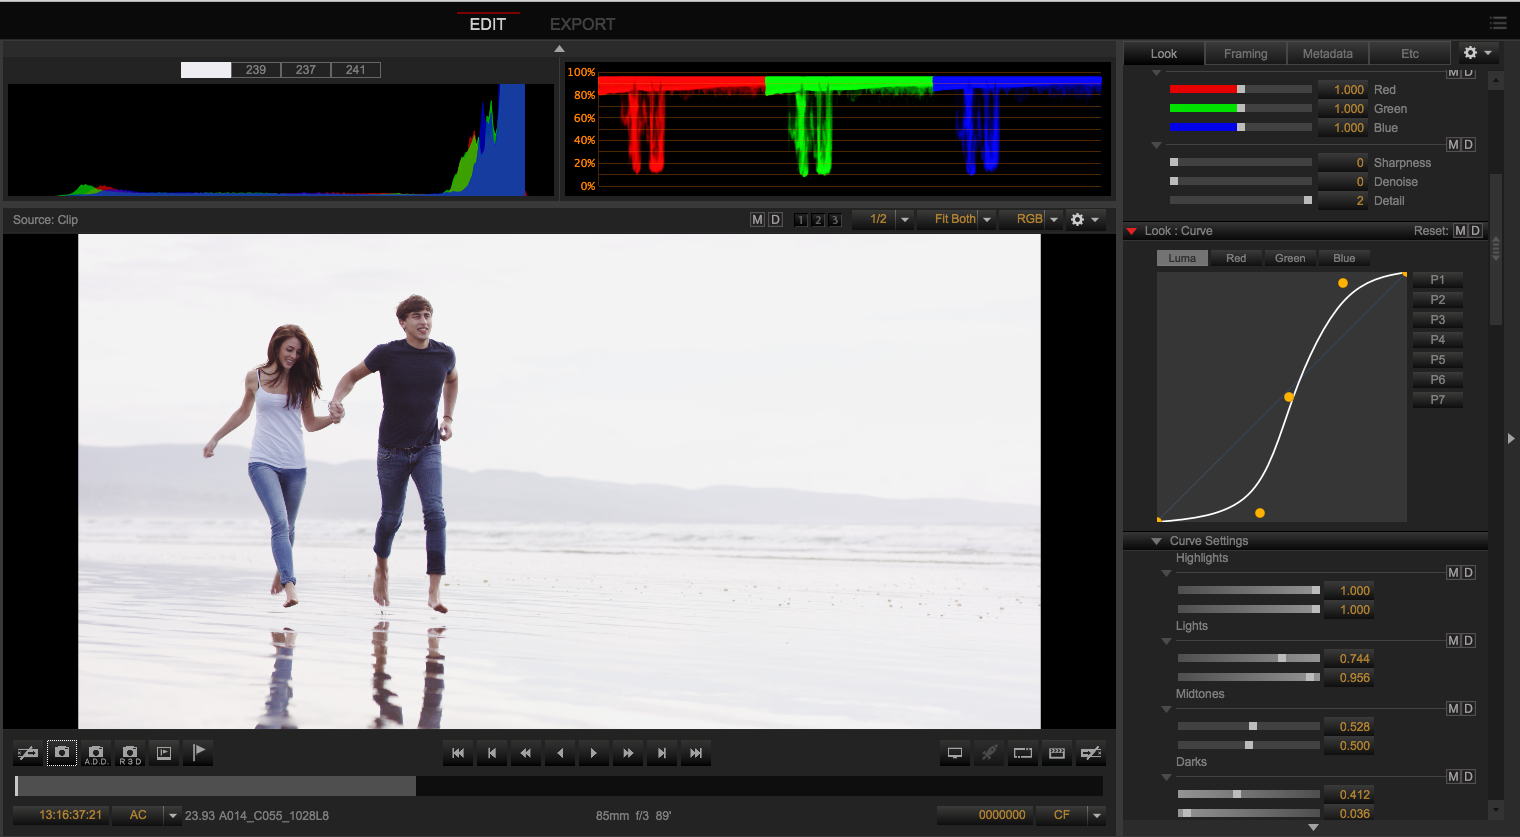The width and height of the screenshot is (1520, 837).
Task: Play the clip in reverse
Action: [560, 753]
